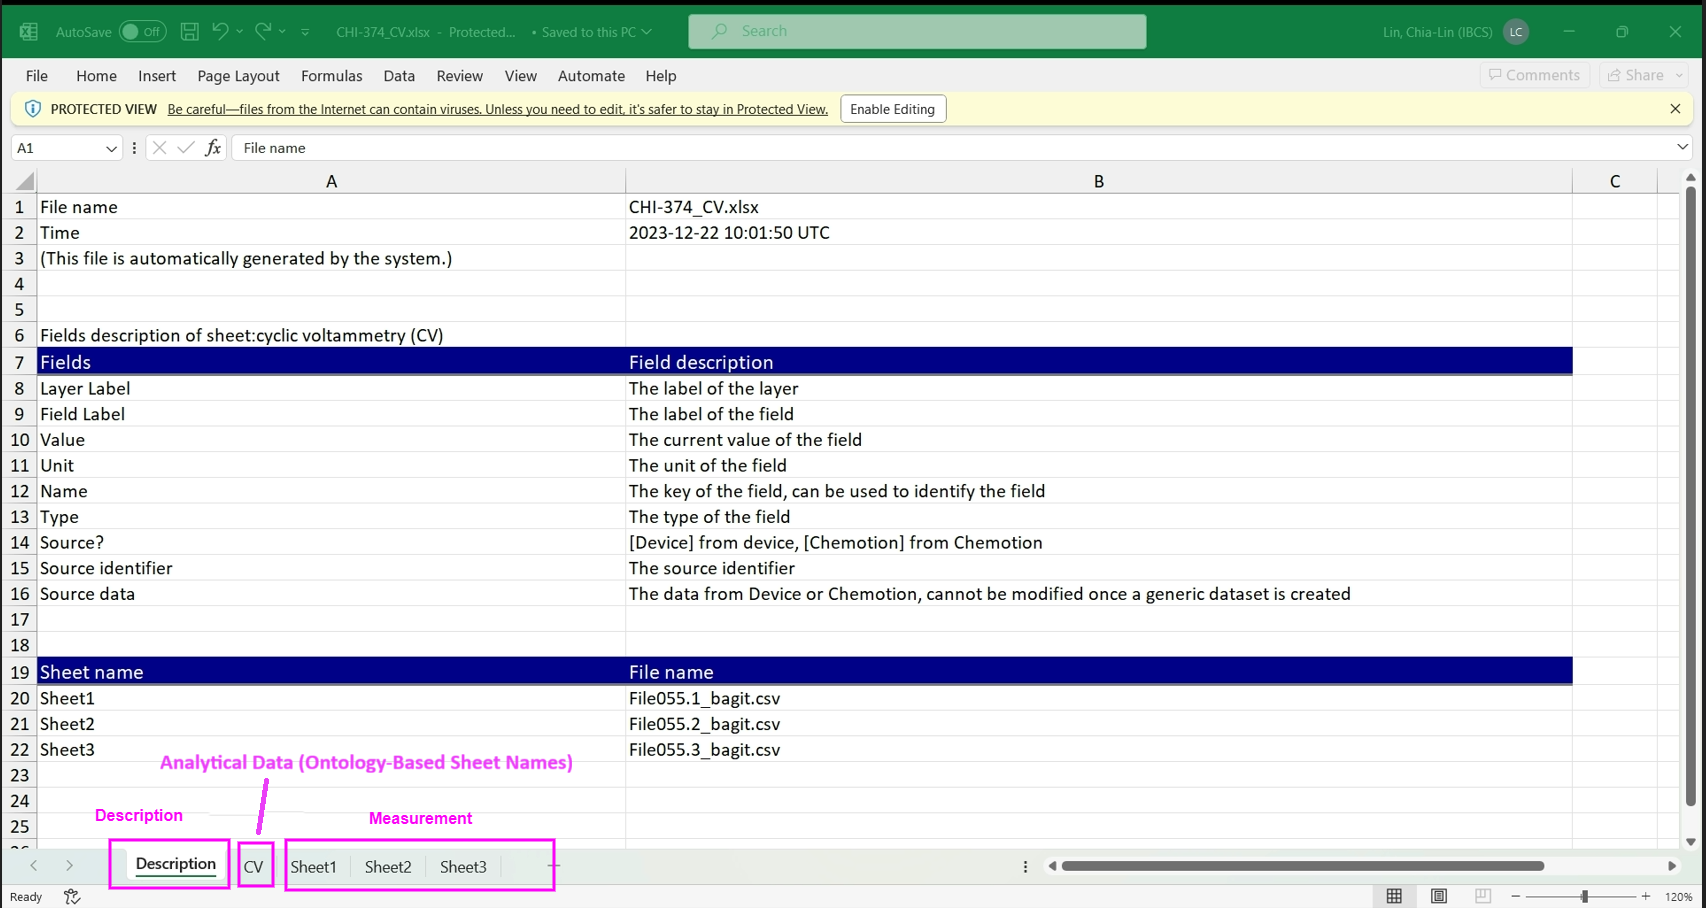
Task: Click the Save icon
Action: pyautogui.click(x=189, y=31)
